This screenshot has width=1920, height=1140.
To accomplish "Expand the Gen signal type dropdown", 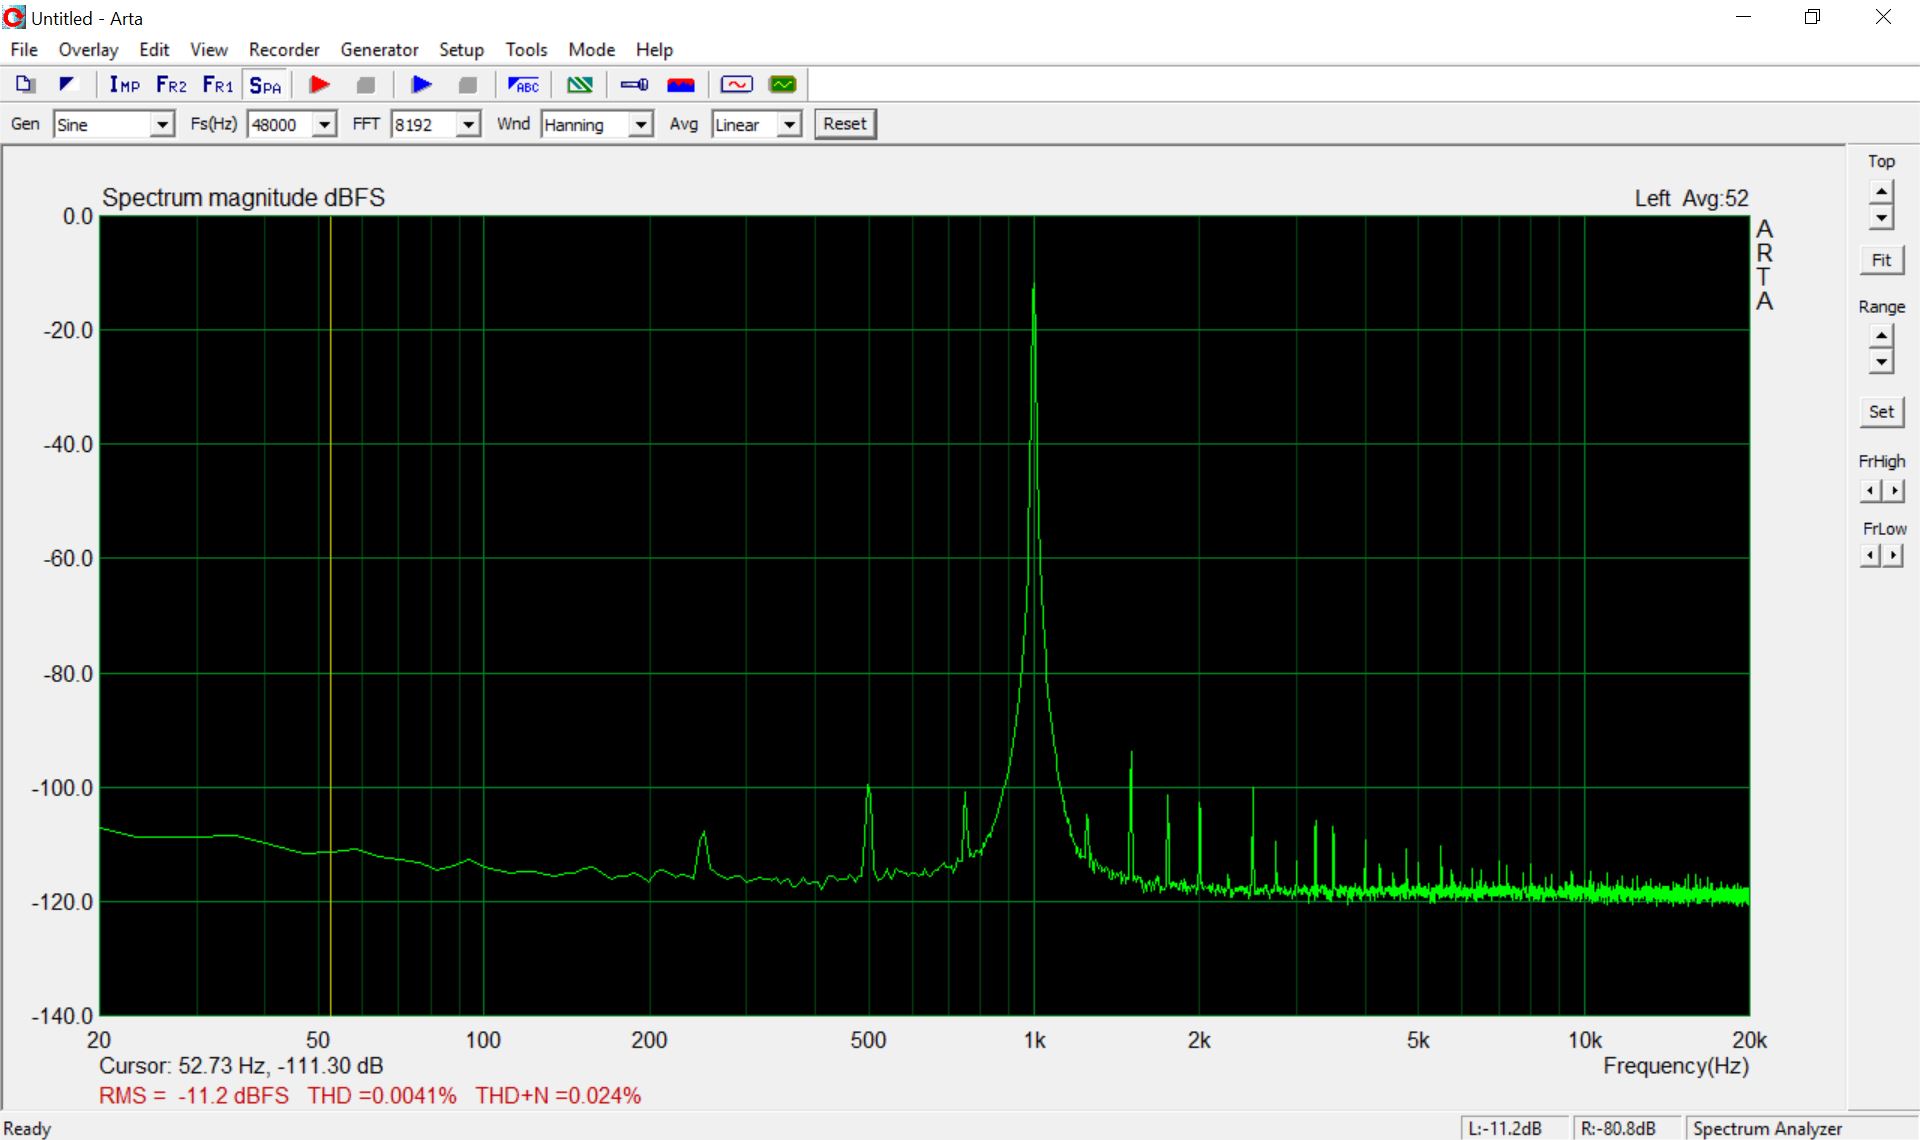I will (162, 124).
